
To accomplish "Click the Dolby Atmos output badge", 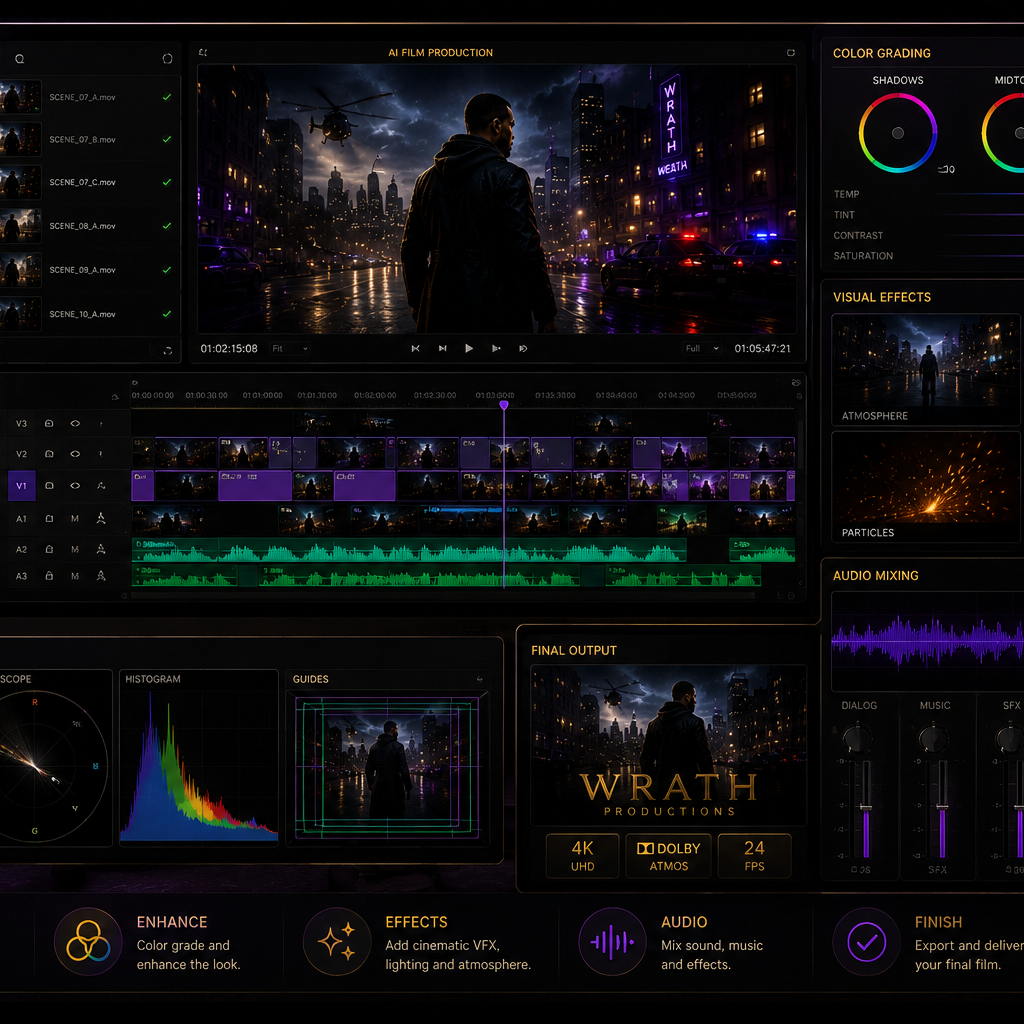I will (x=669, y=856).
